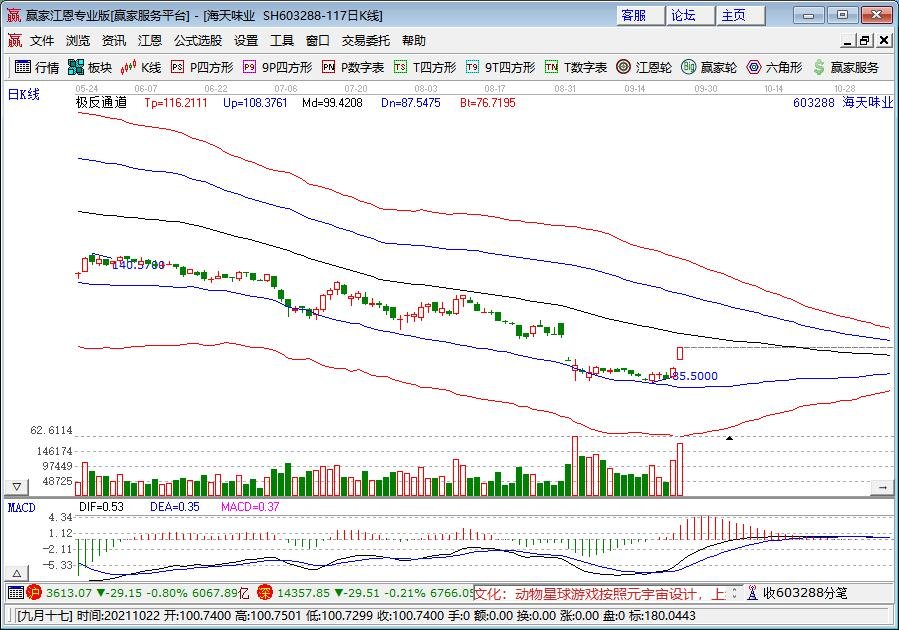
Task: Click the red 赢 logo in menu bar
Action: pyautogui.click(x=14, y=40)
